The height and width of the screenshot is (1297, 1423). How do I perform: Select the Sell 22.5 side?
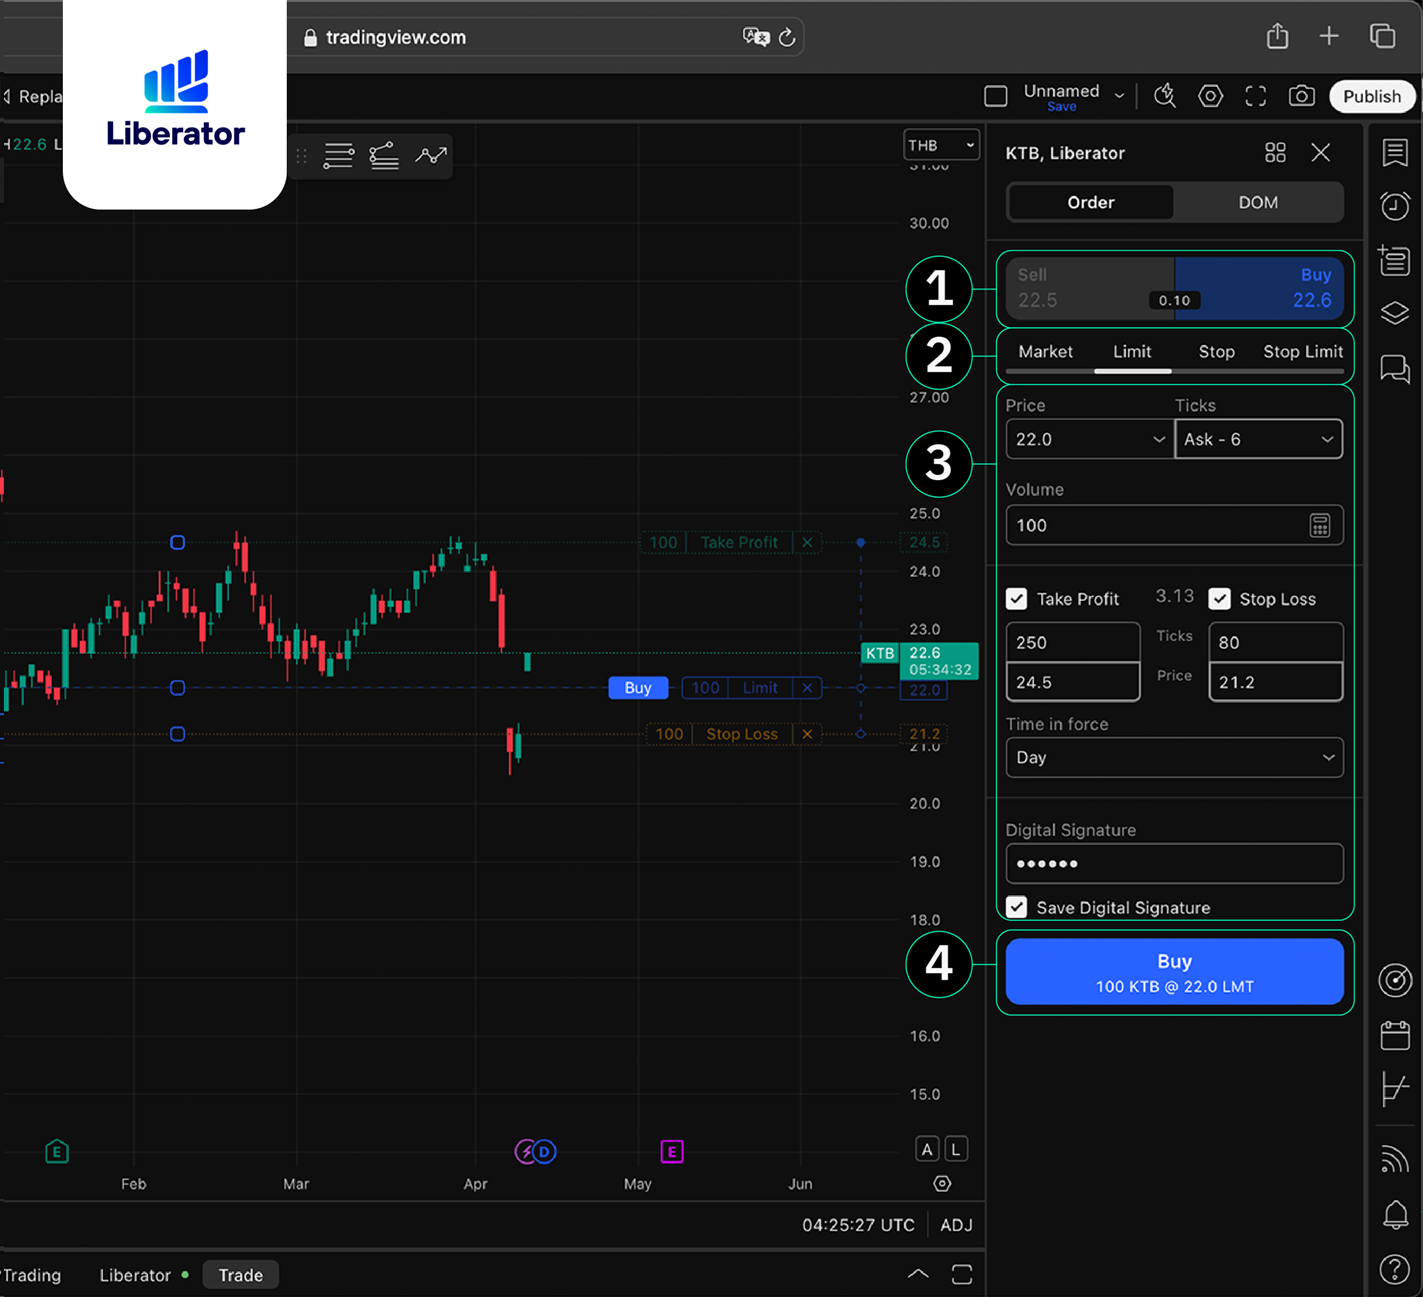[x=1090, y=288]
